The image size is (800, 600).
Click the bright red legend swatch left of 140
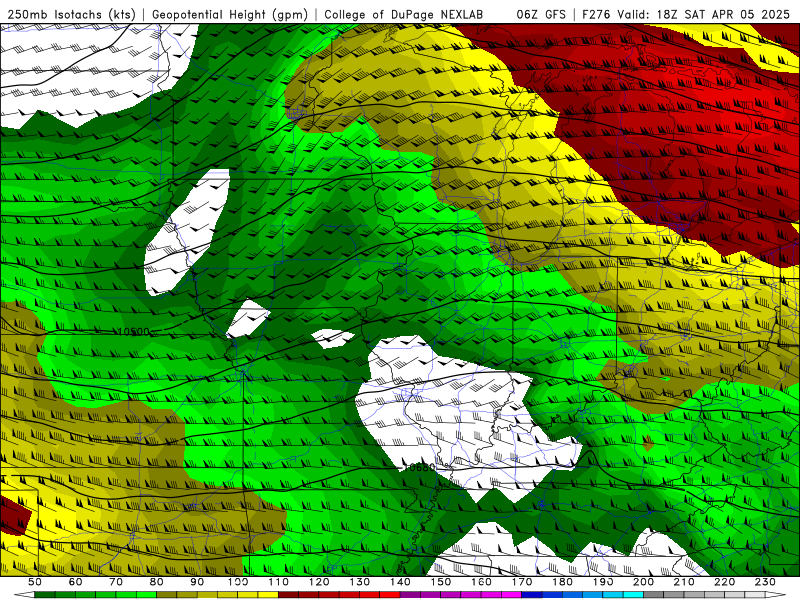tap(390, 595)
